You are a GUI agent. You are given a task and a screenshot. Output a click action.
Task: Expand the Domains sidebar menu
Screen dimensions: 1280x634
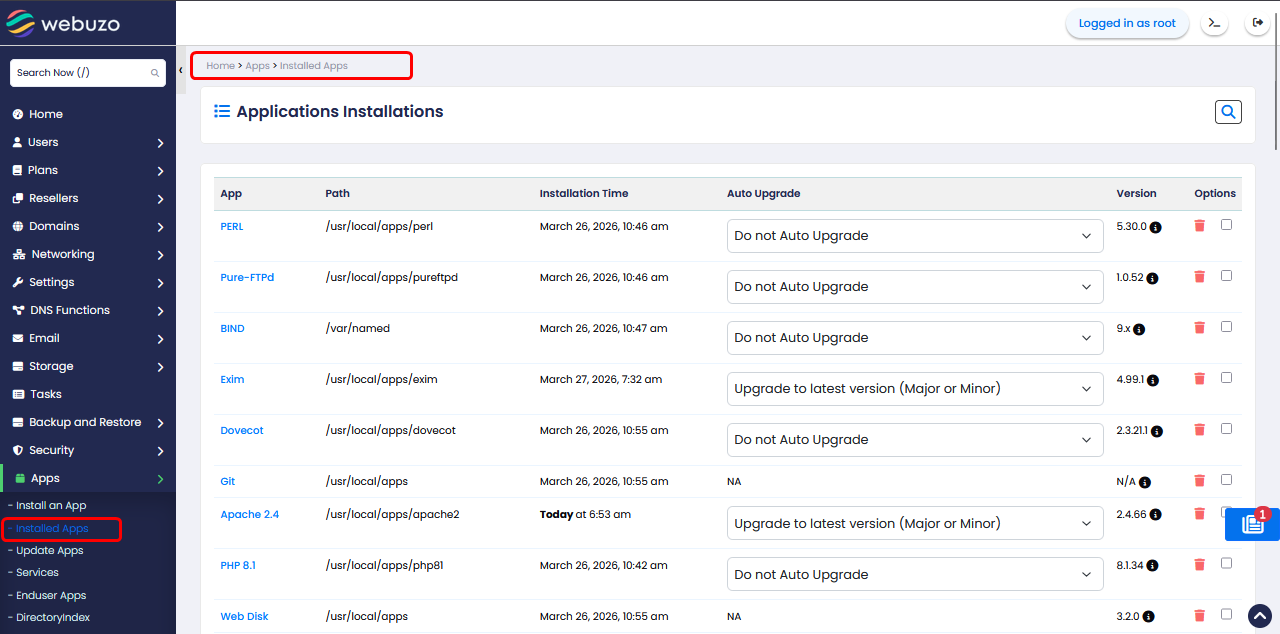pos(88,226)
